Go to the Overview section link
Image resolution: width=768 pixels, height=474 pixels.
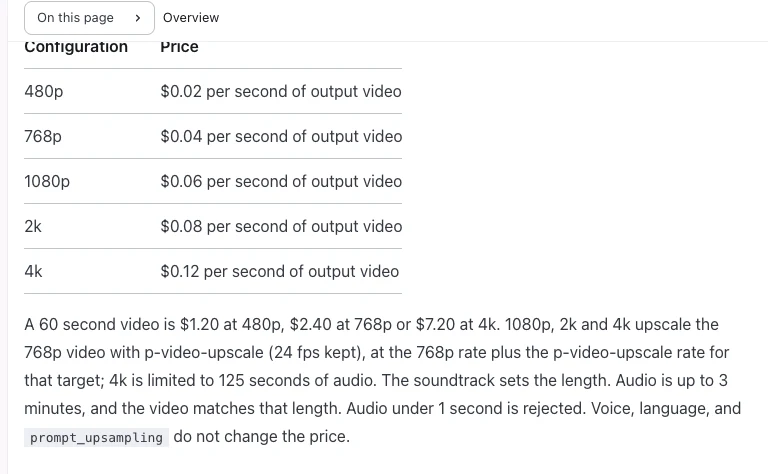tap(191, 18)
